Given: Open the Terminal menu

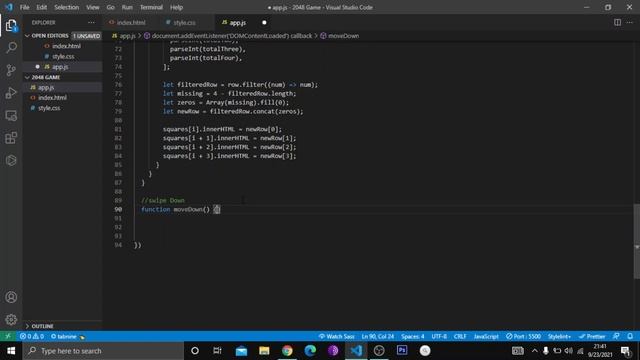Looking at the screenshot, I should (151, 7).
